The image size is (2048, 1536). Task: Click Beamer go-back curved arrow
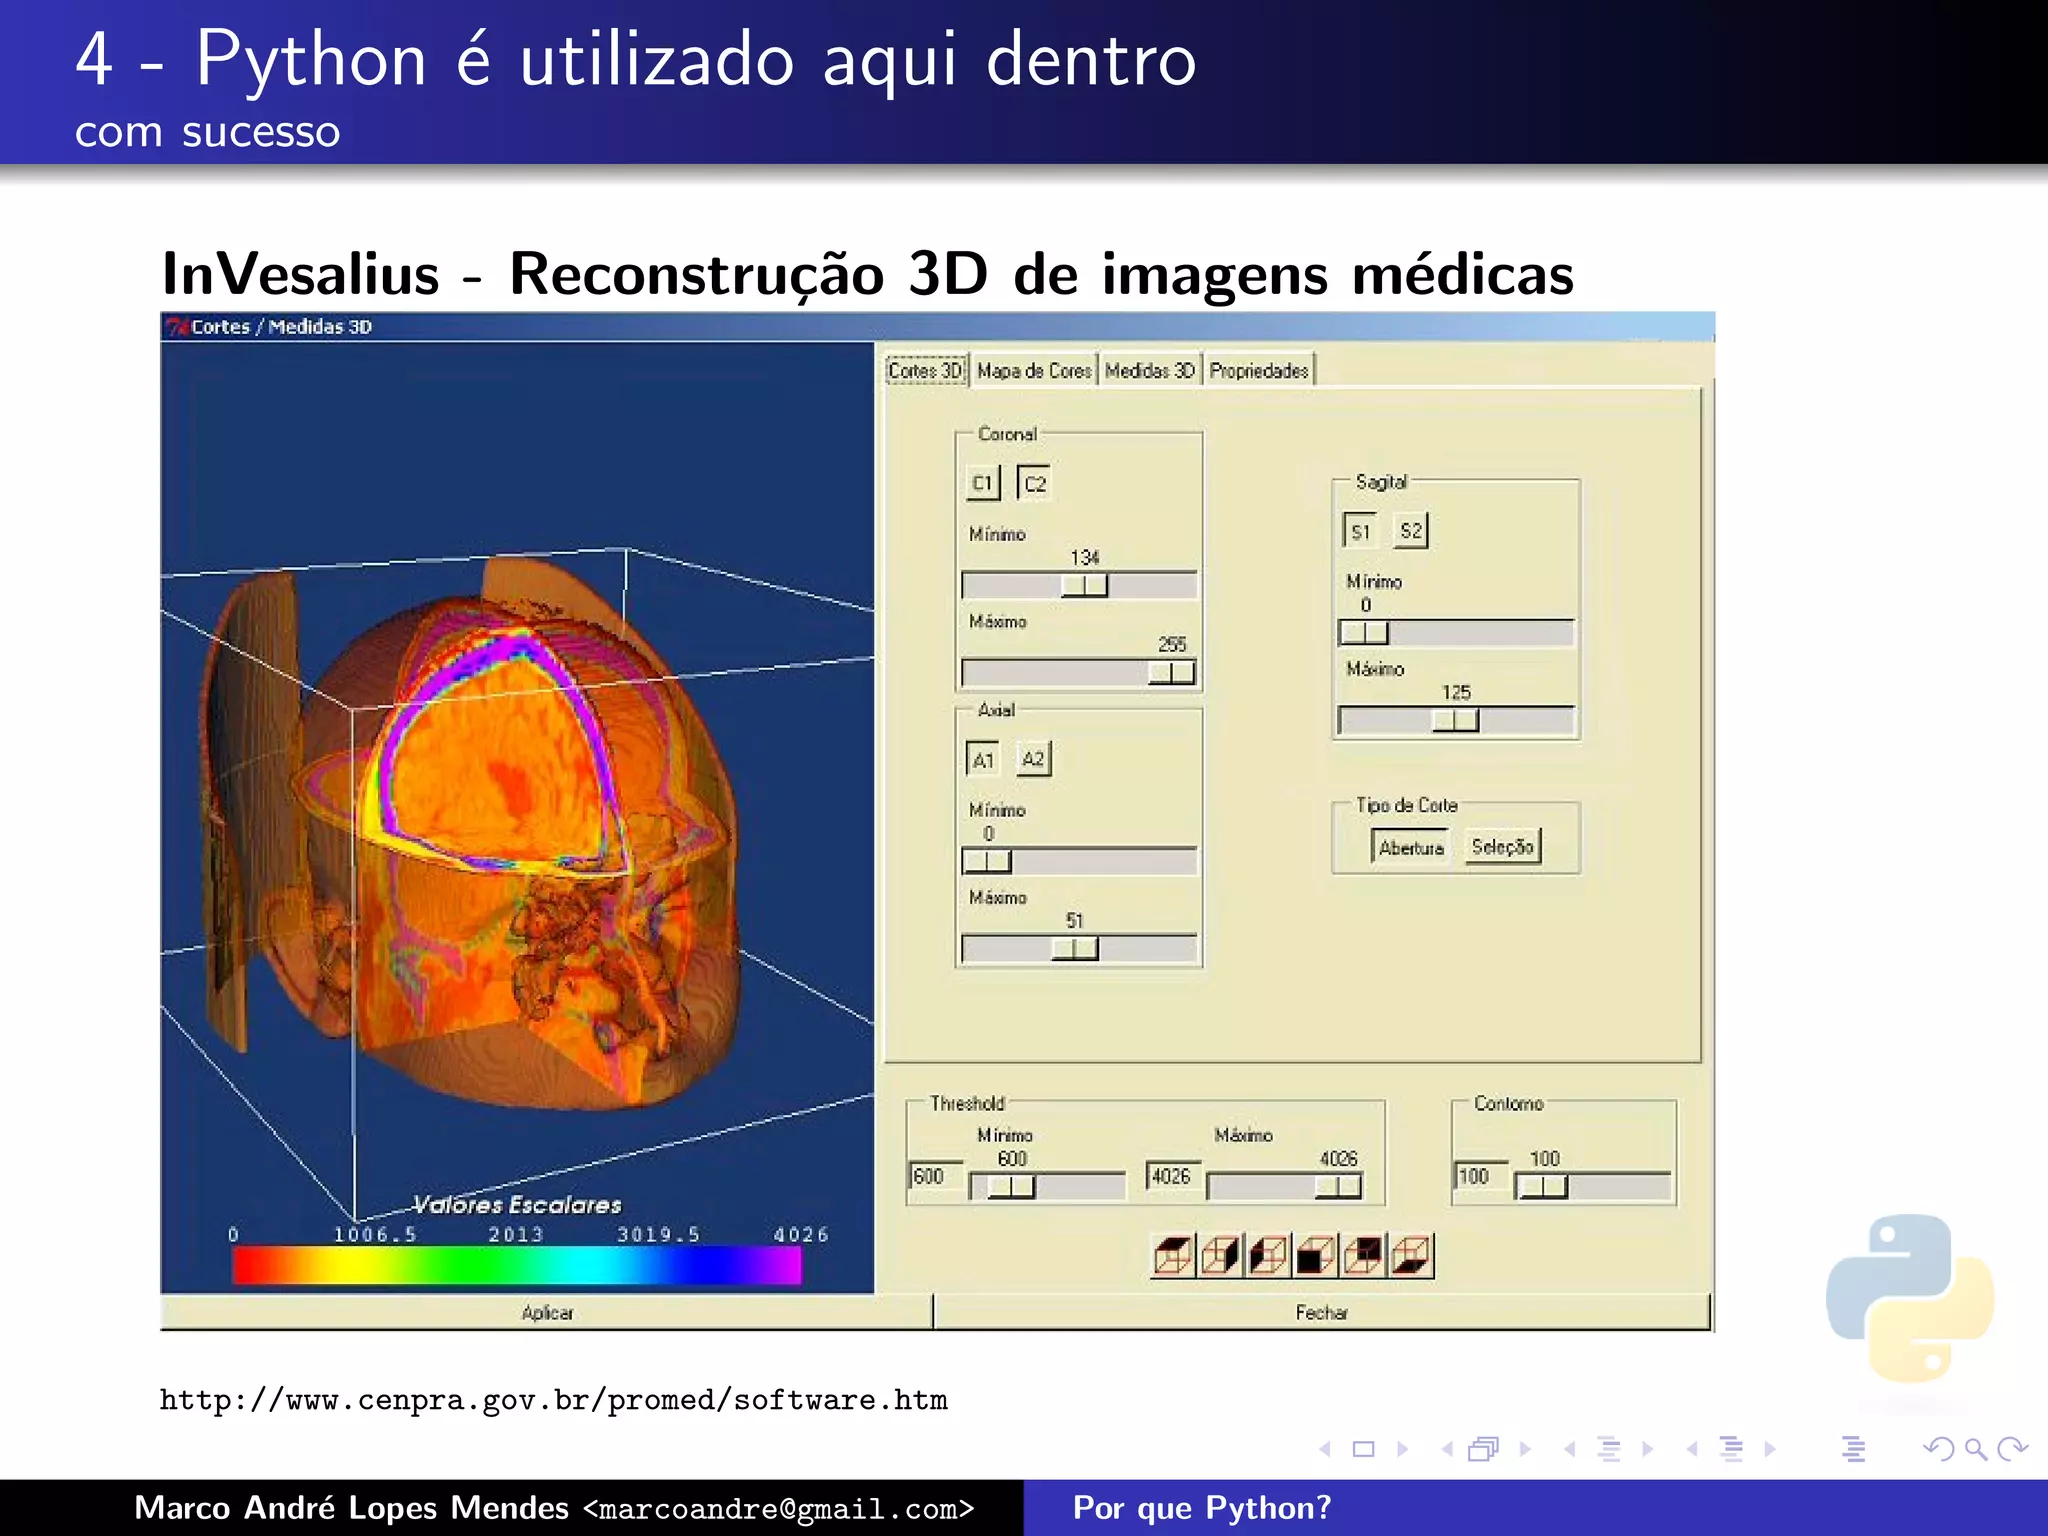point(1938,1449)
